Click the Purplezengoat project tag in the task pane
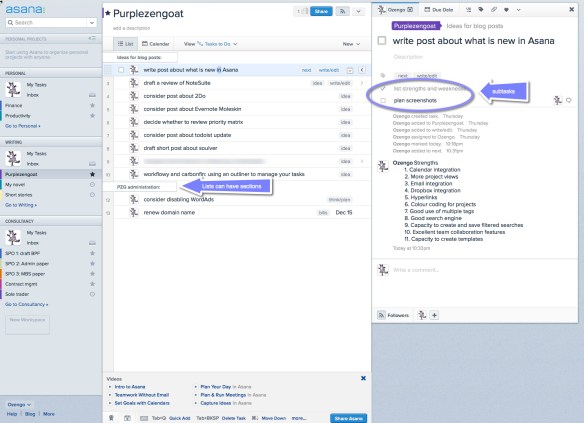Viewport: 584px width, 423px height. pos(415,26)
